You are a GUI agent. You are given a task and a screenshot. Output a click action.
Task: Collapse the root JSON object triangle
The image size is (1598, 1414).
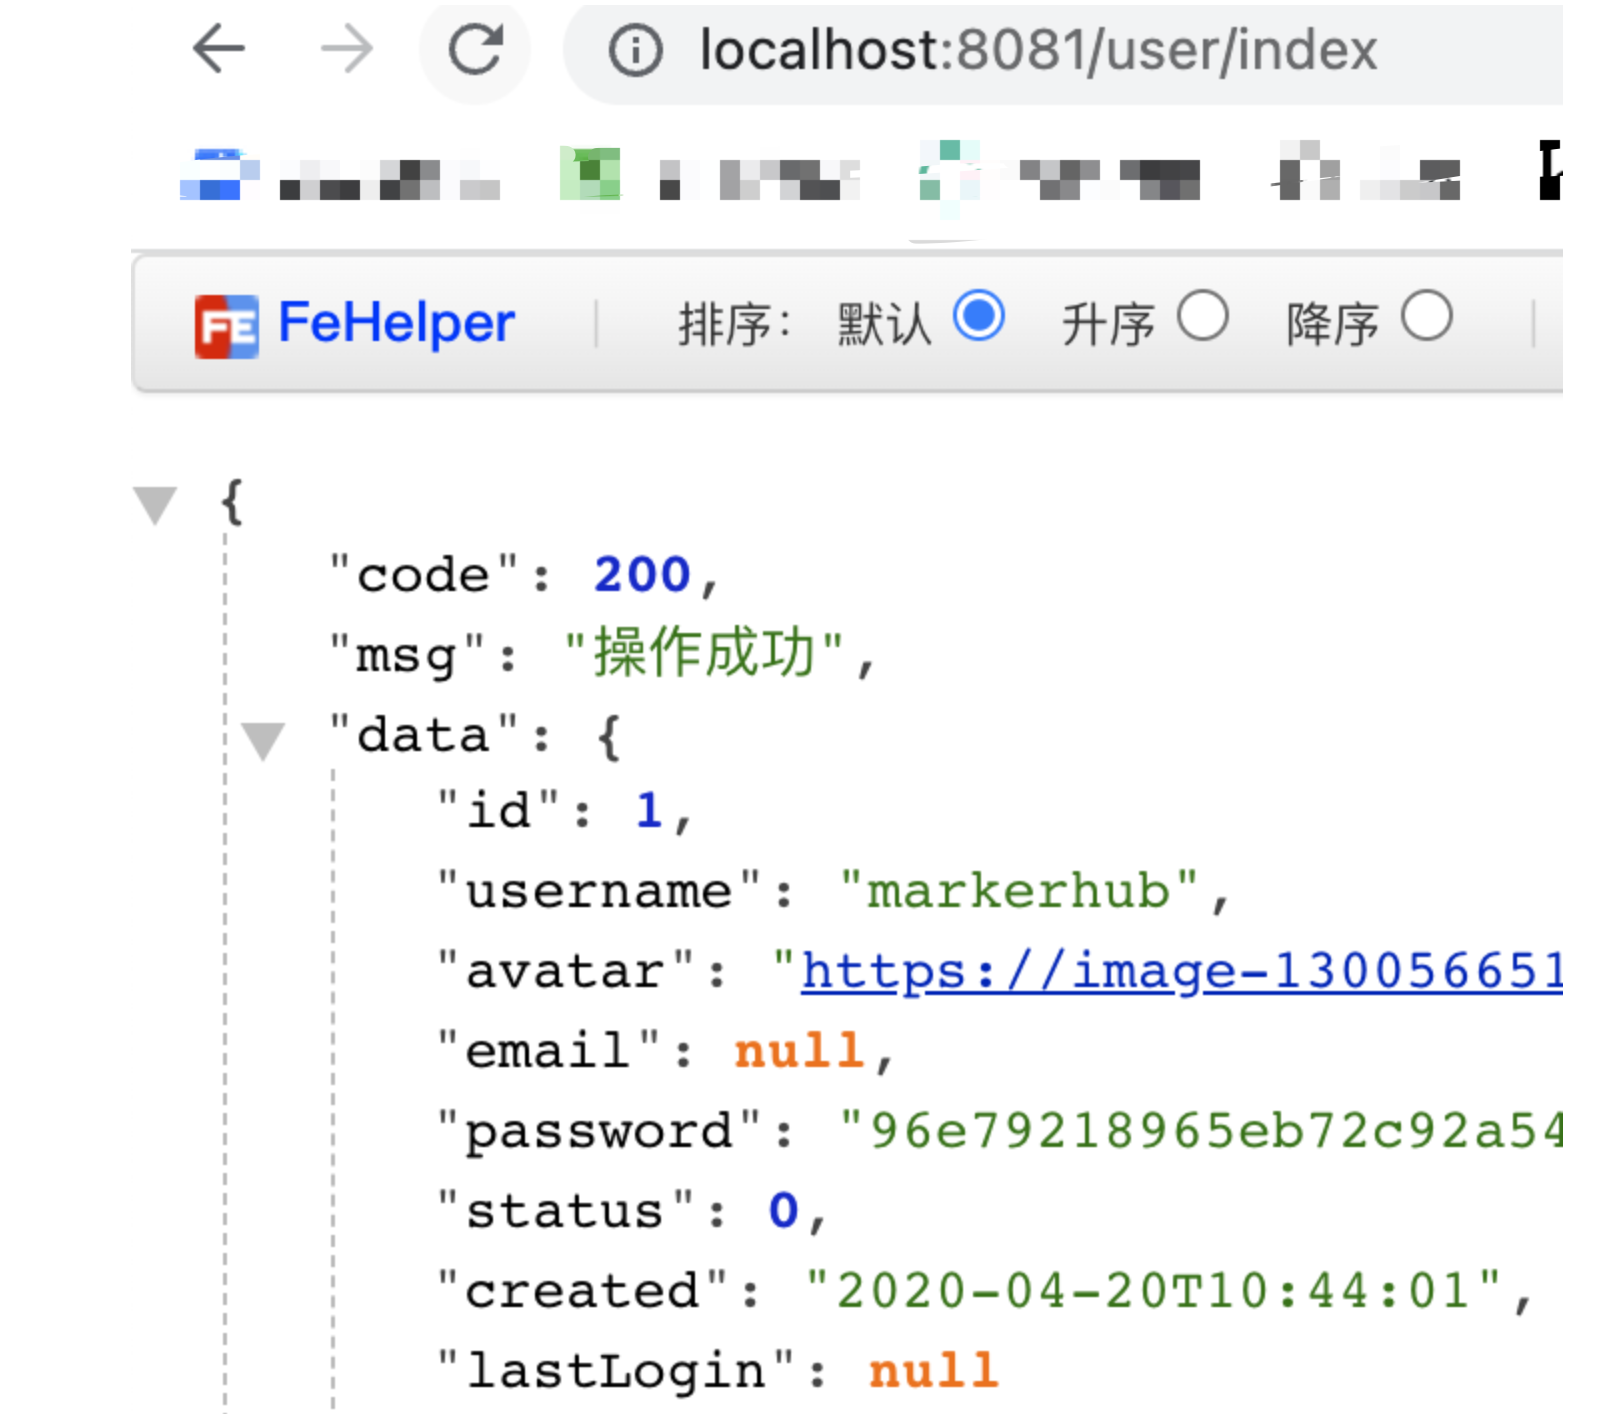pyautogui.click(x=155, y=504)
